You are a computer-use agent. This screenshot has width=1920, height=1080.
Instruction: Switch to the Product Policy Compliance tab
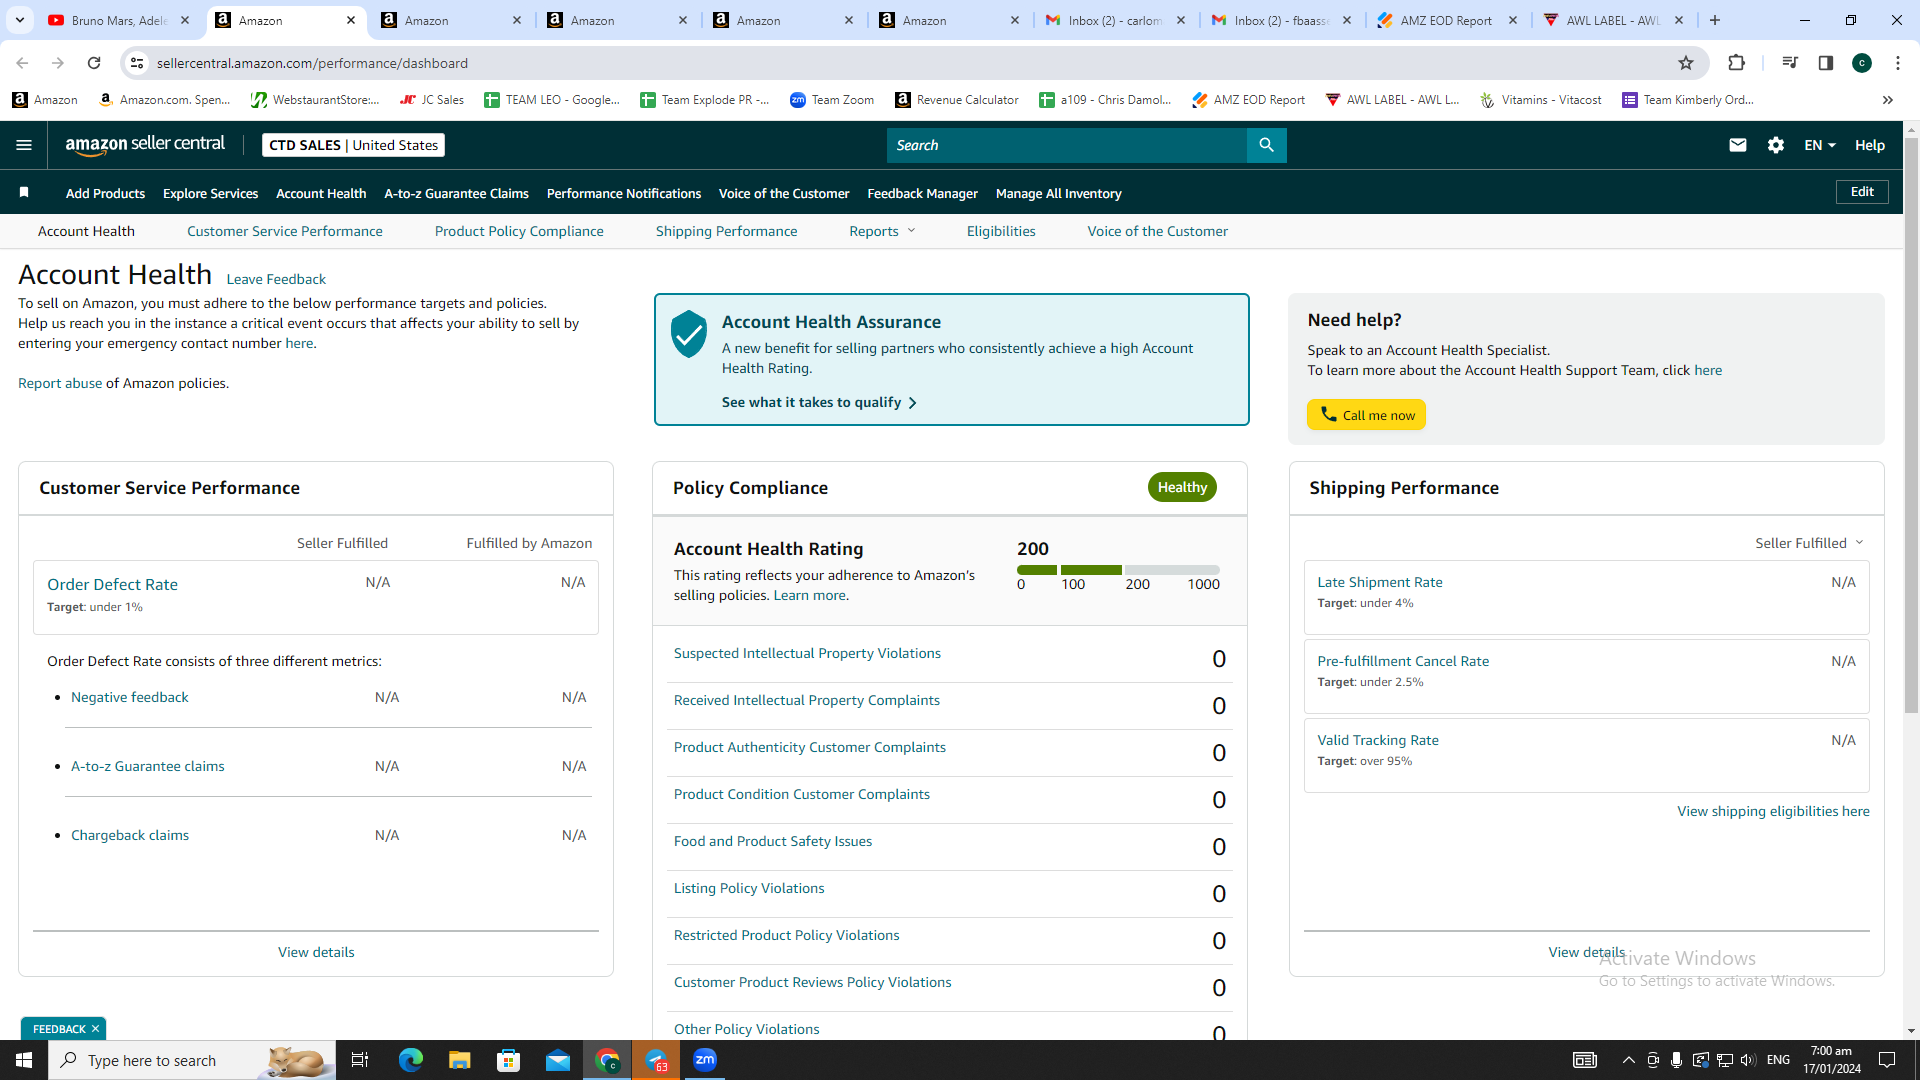click(x=519, y=231)
